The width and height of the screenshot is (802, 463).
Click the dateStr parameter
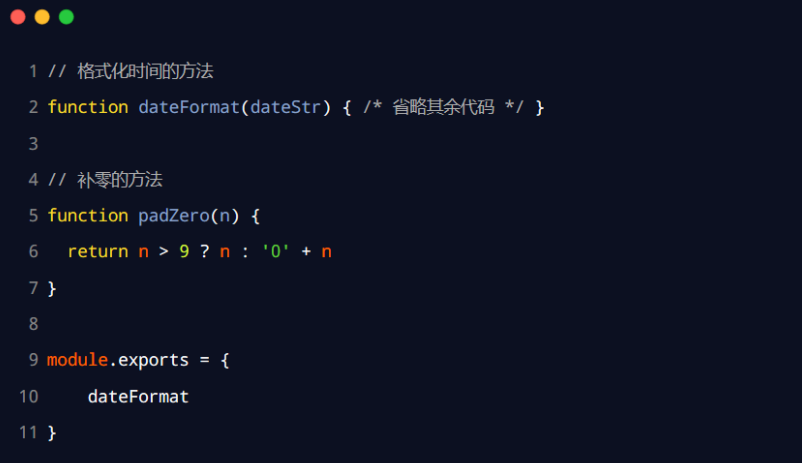pyautogui.click(x=285, y=107)
